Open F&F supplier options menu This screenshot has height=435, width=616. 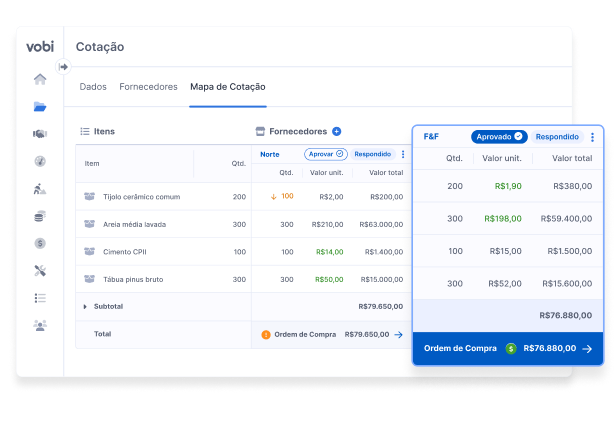click(592, 137)
